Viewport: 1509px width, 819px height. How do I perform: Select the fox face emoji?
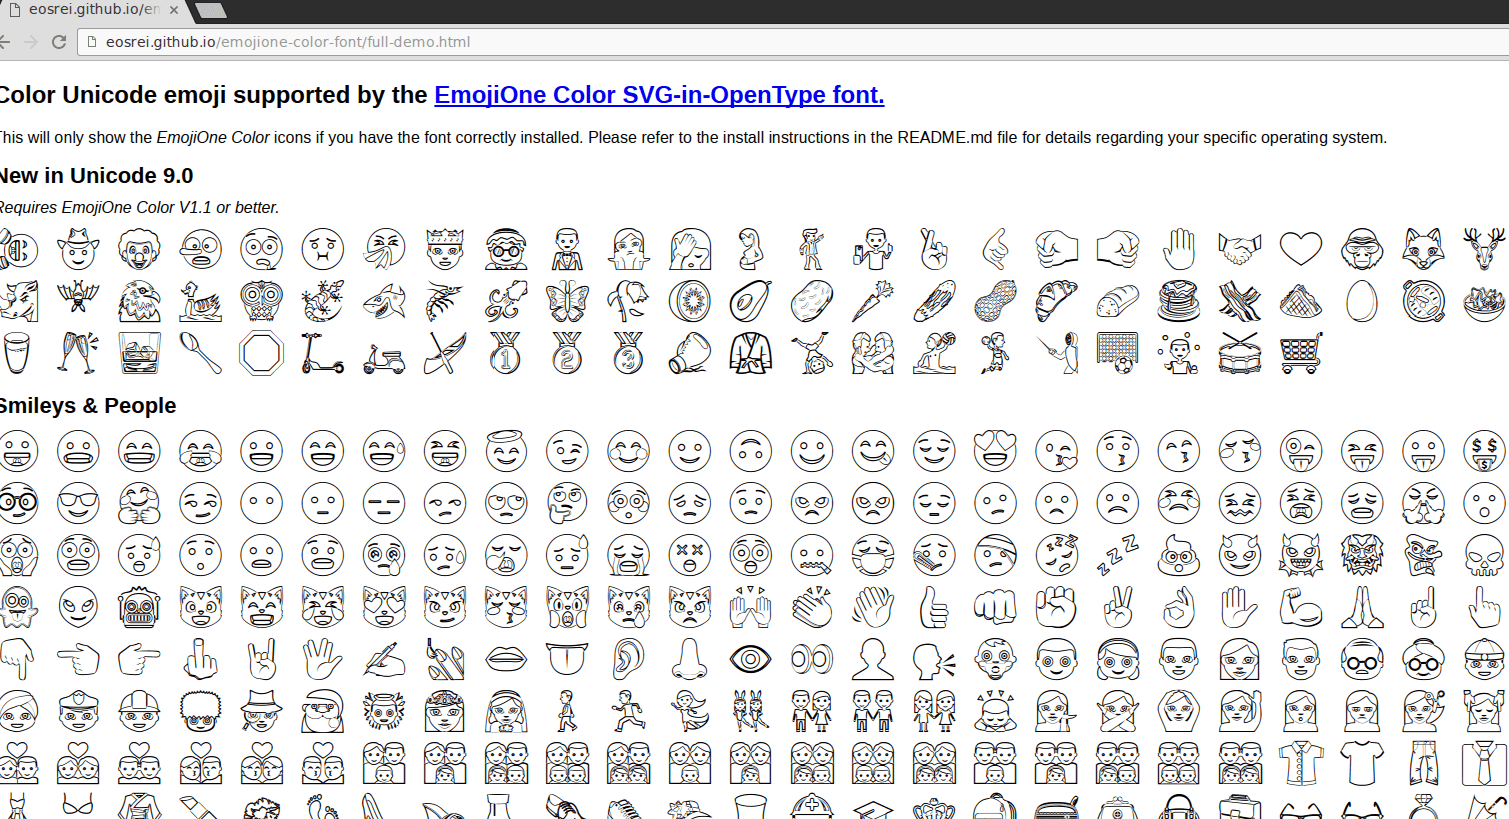pos(1423,248)
